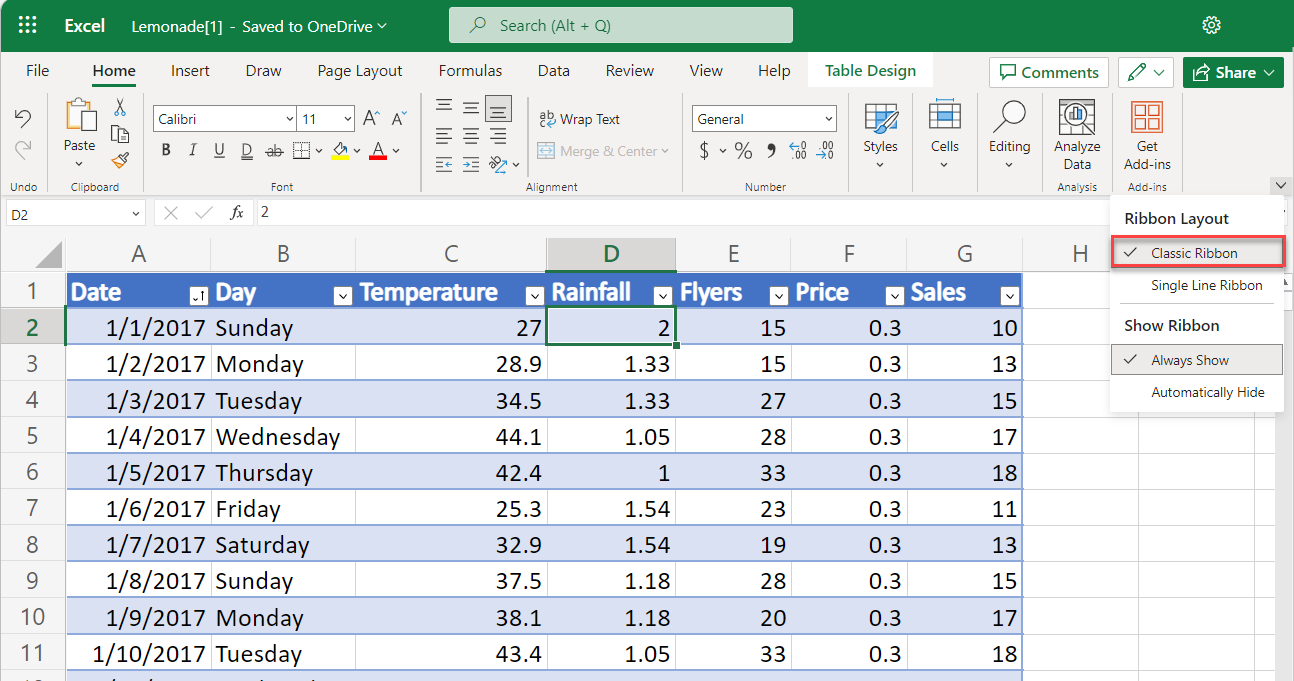The height and width of the screenshot is (681, 1294).
Task: Cancel the formula bar entry with X
Action: pyautogui.click(x=171, y=213)
